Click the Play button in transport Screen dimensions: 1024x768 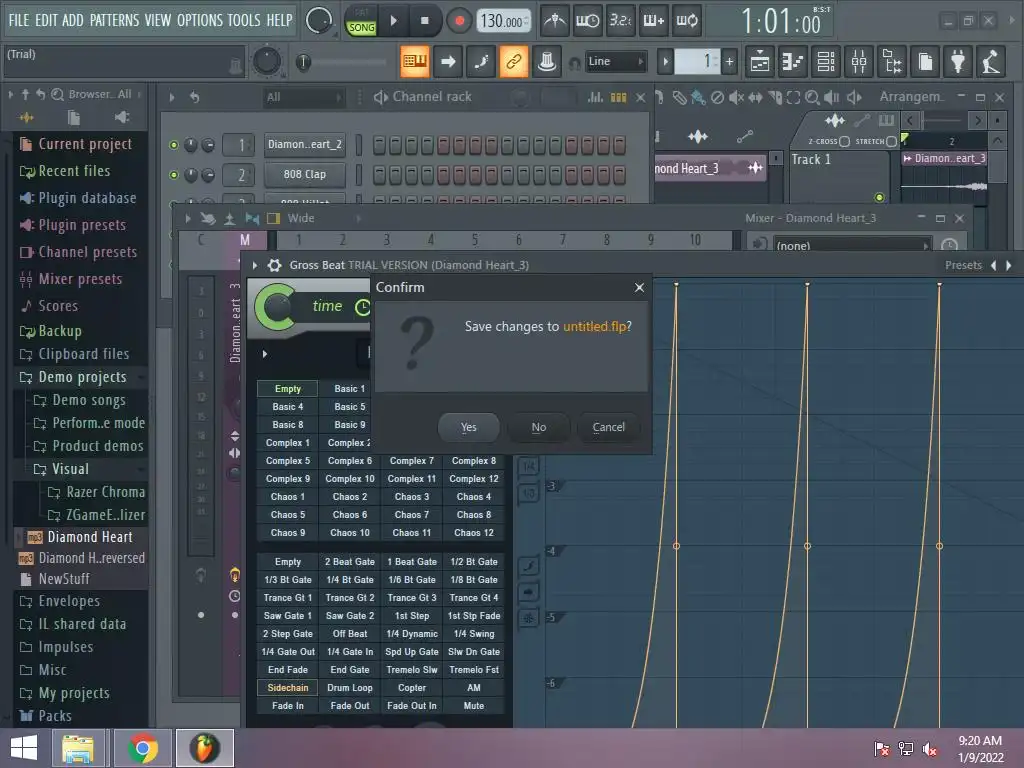coord(393,21)
